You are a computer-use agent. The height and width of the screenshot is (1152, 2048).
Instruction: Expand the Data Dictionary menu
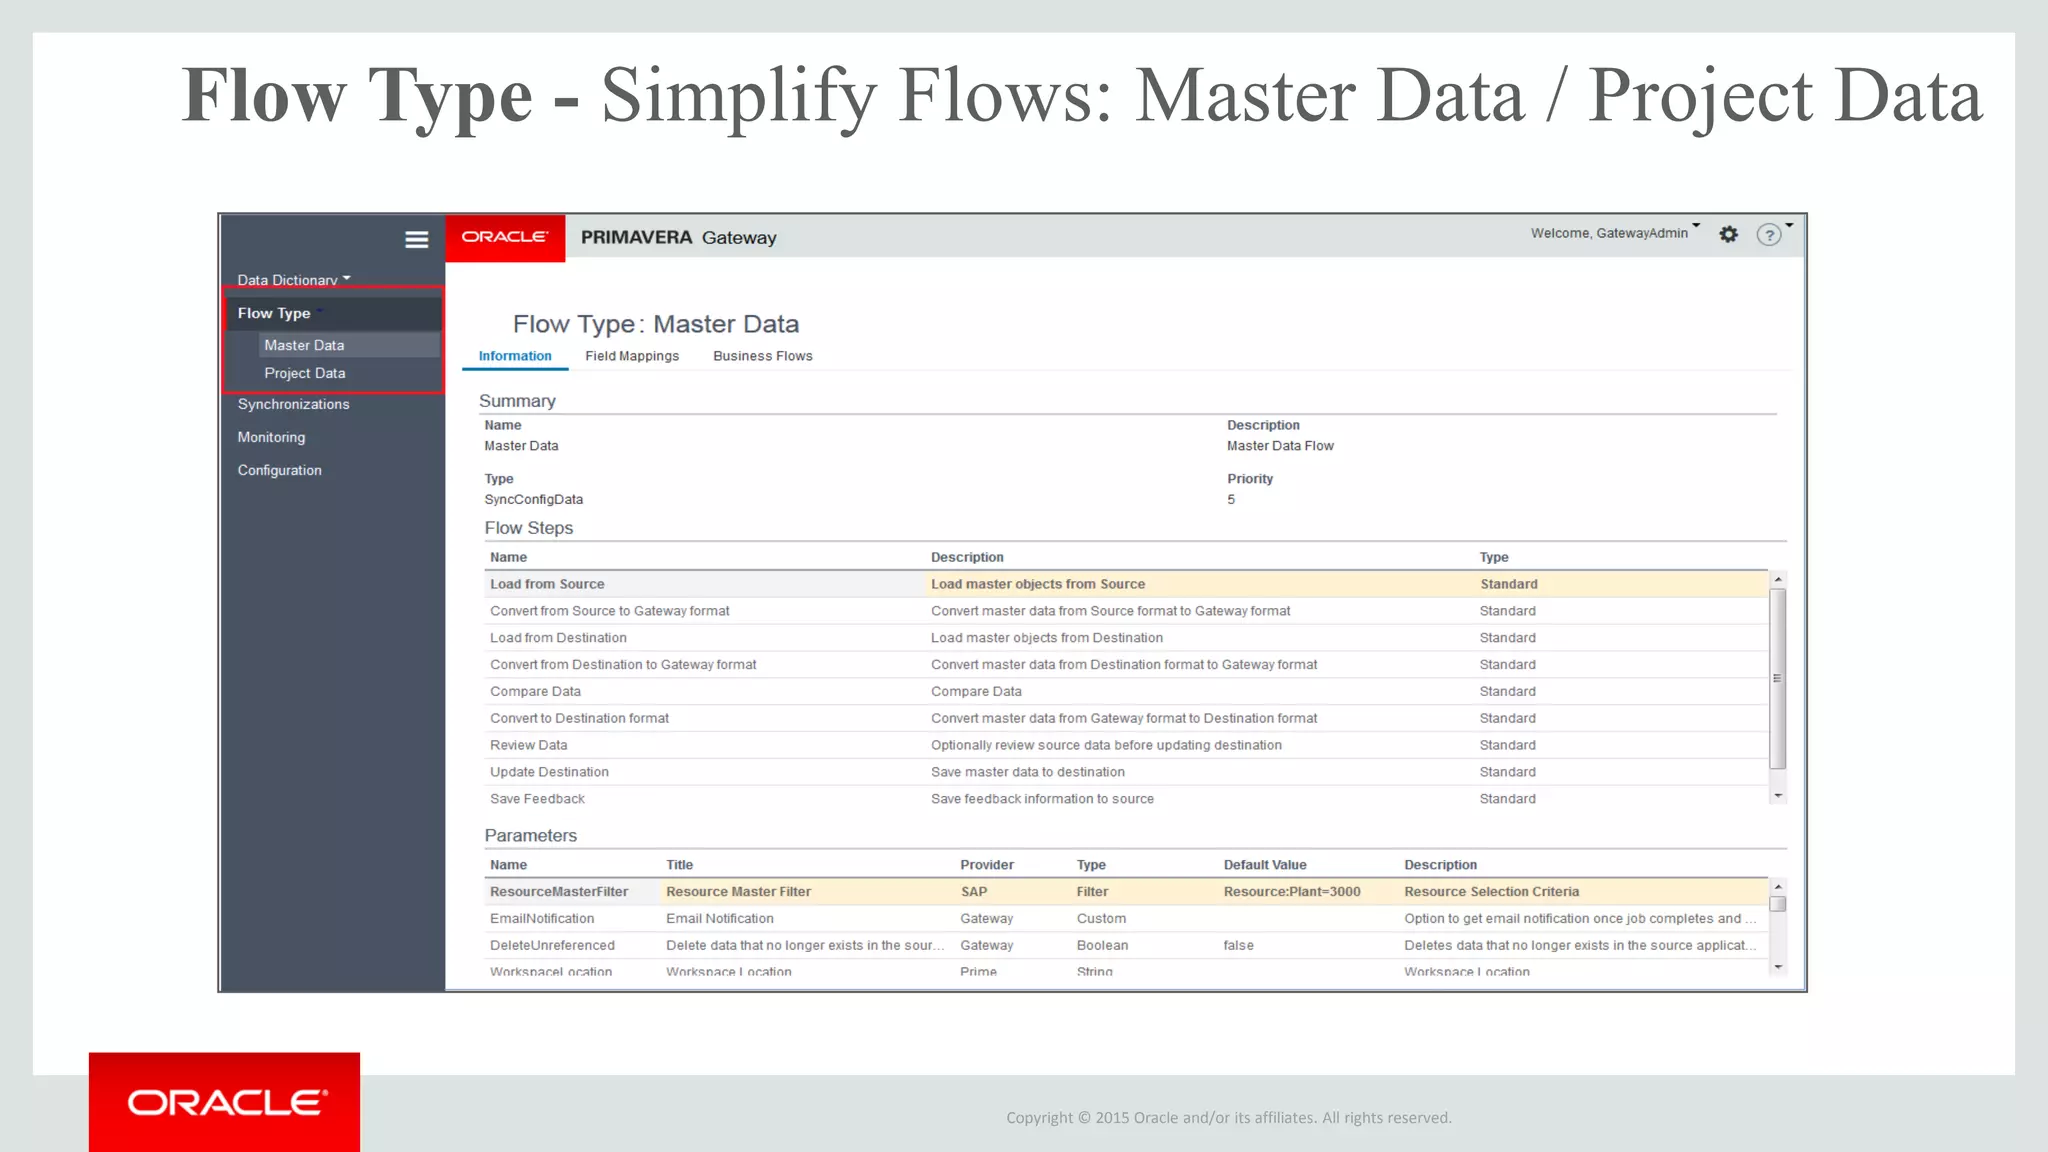click(x=294, y=280)
